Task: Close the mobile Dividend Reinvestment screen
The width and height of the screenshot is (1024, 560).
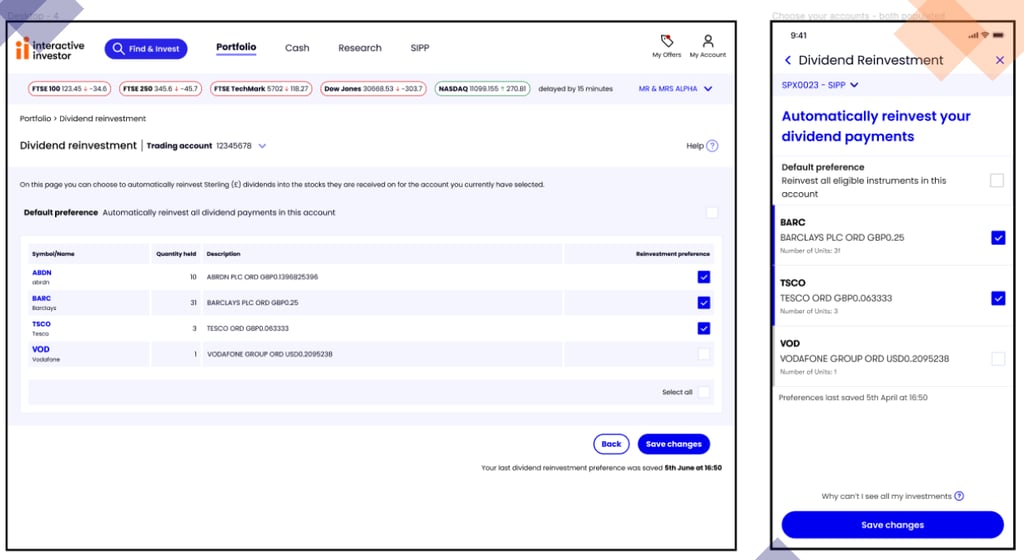Action: (x=999, y=60)
